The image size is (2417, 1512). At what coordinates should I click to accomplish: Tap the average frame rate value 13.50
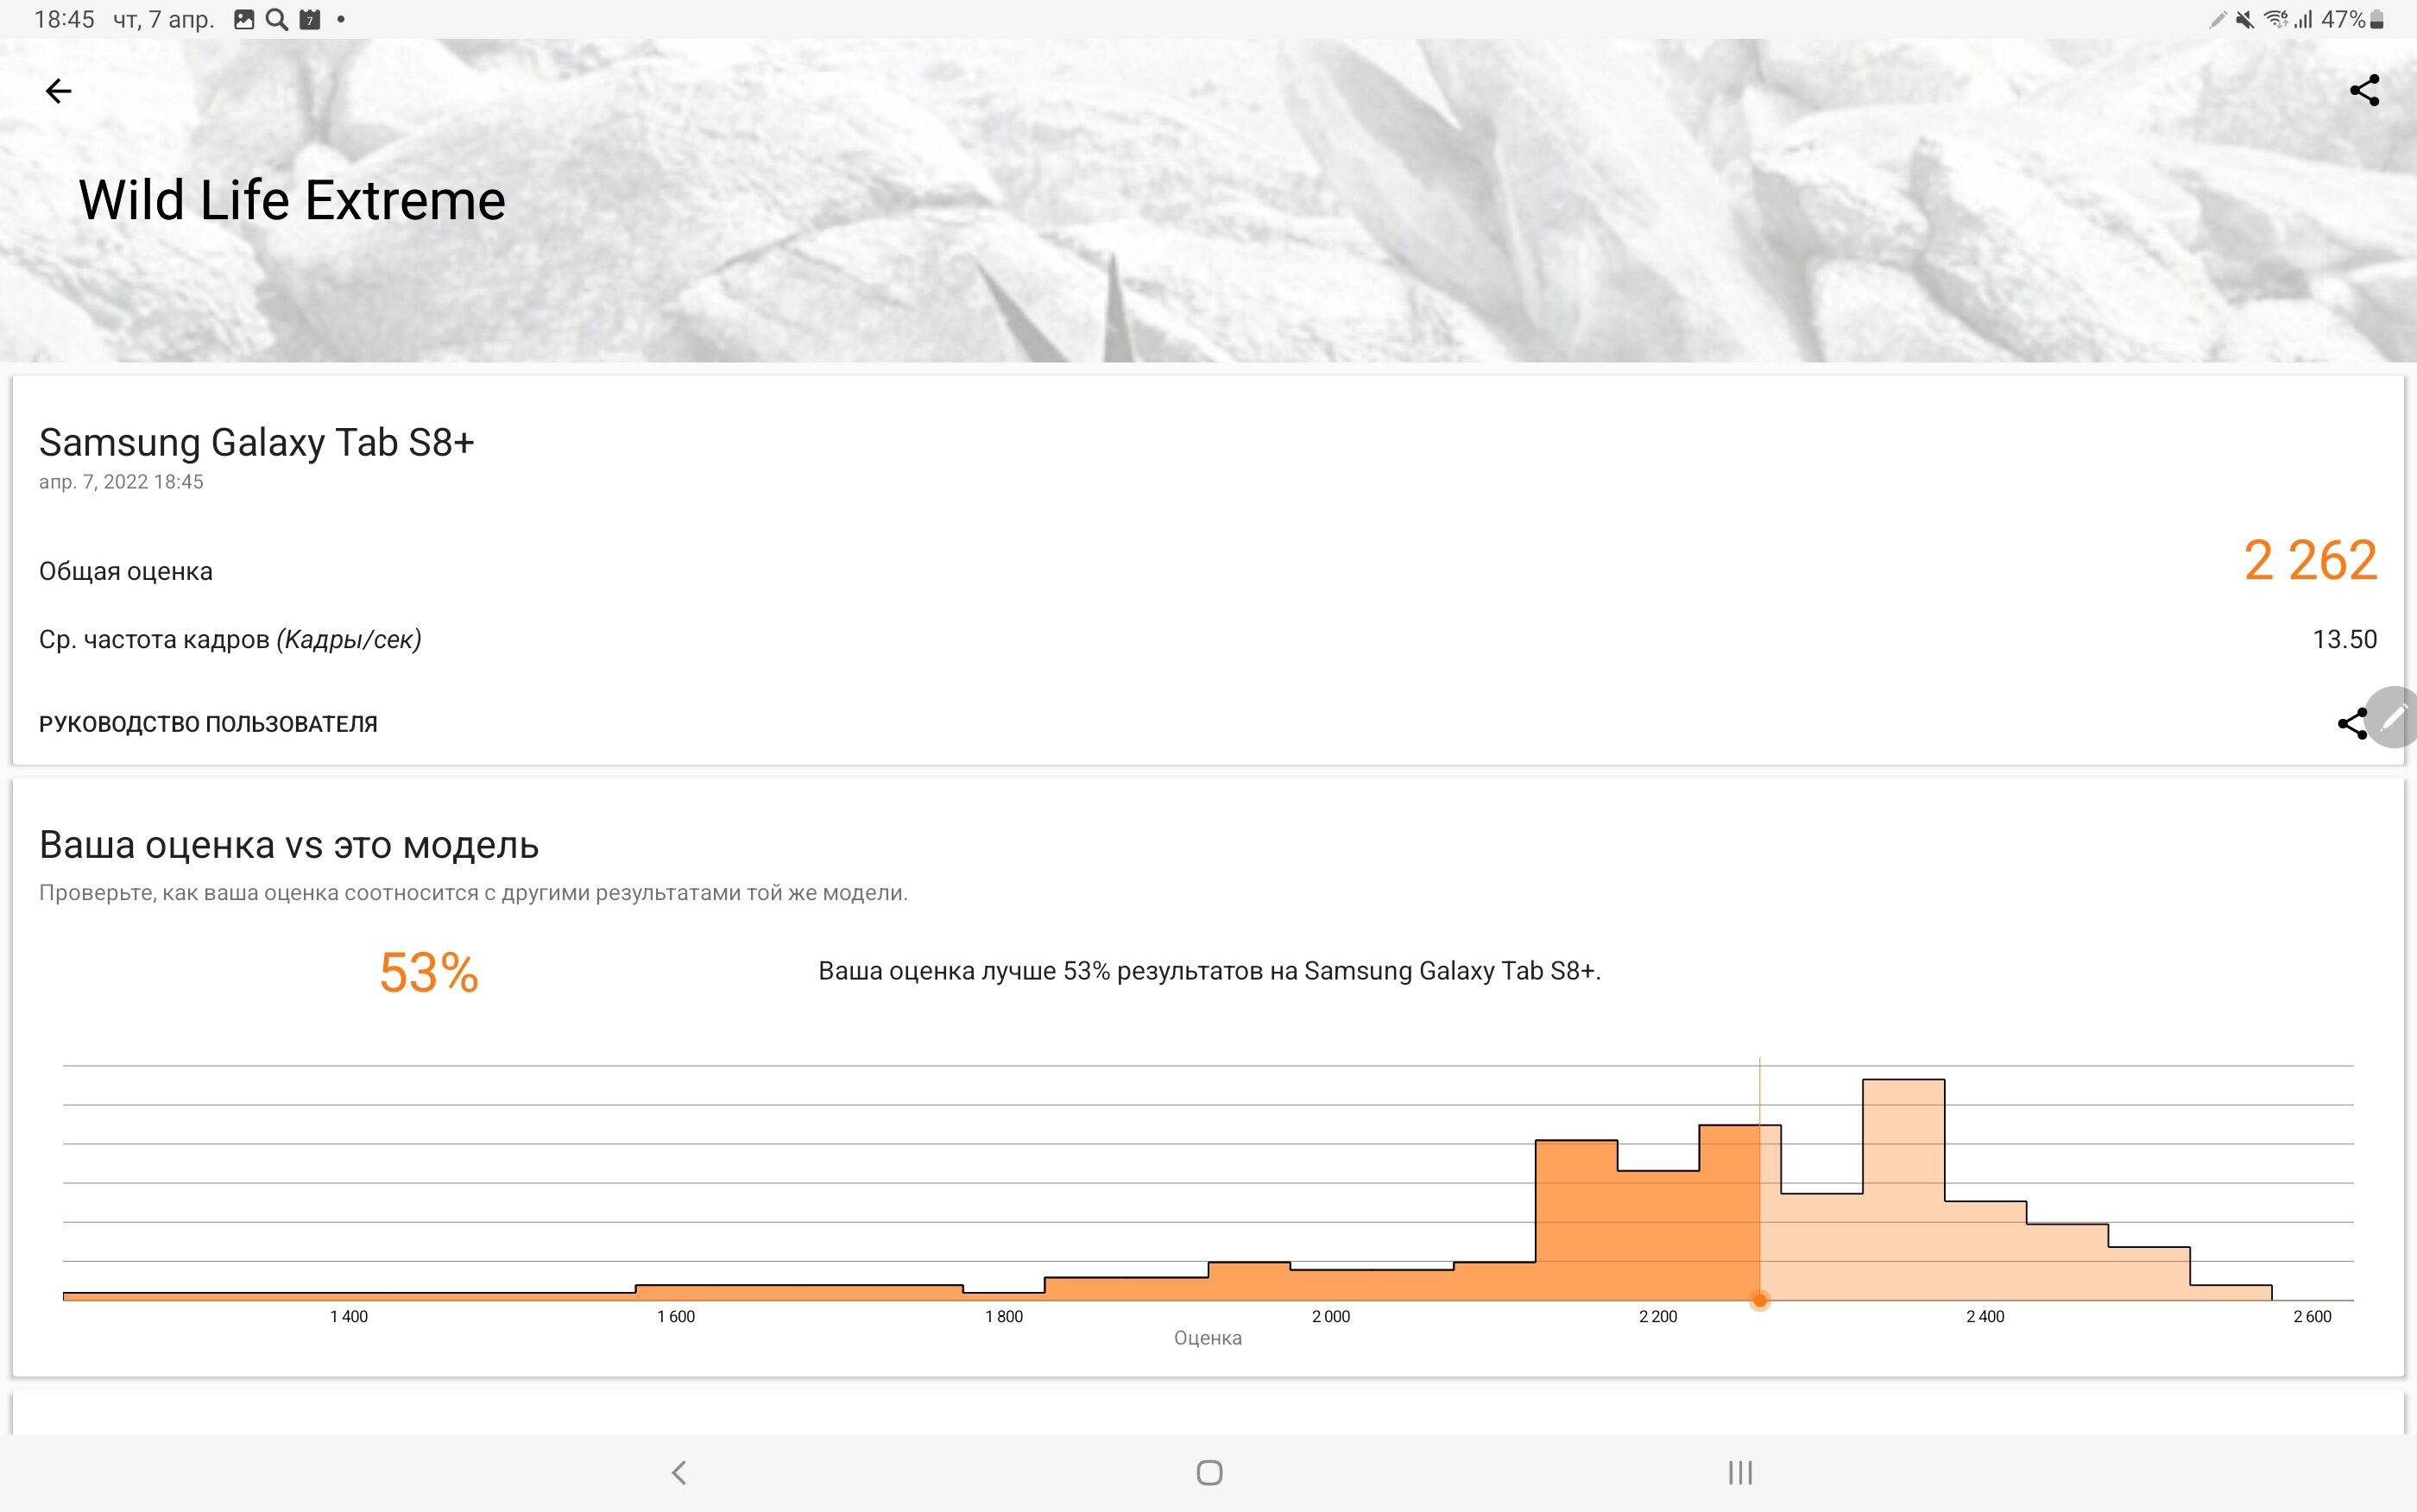(2344, 639)
